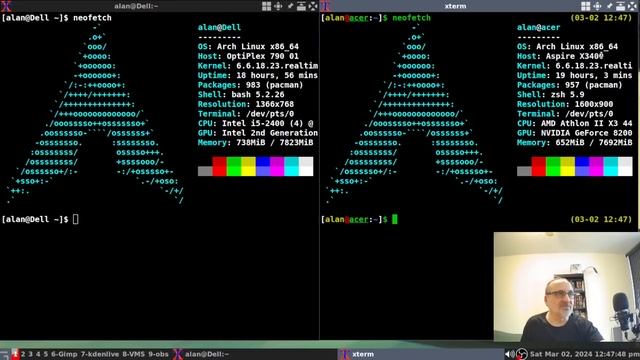
Task: Click the green color block in alan@Dell neofetch
Action: tap(234, 166)
